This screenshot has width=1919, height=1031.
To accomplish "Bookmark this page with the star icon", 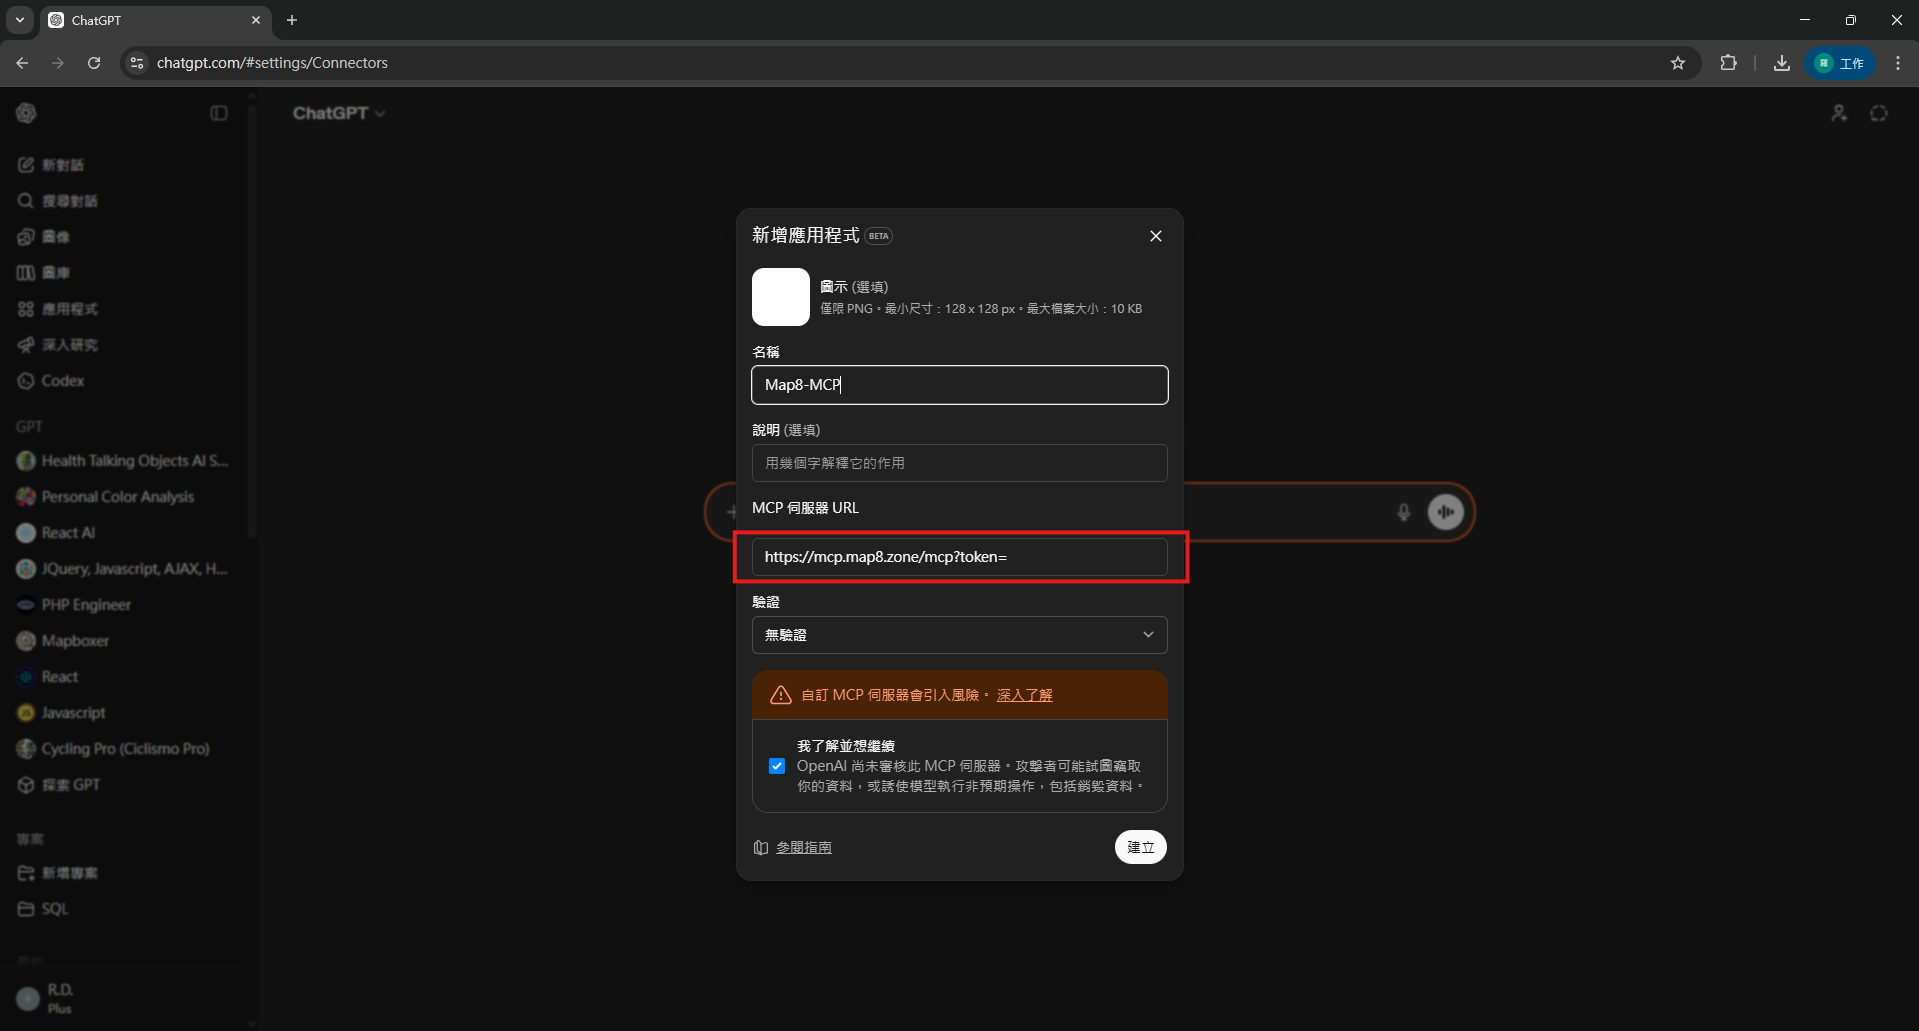I will coord(1678,63).
